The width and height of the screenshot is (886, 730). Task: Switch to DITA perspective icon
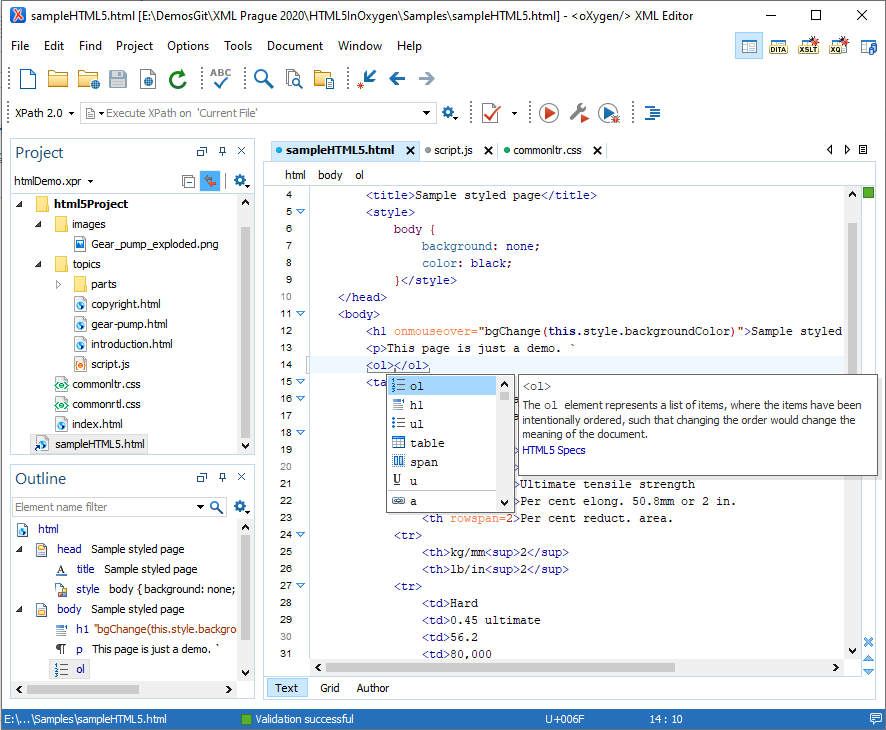click(x=778, y=46)
